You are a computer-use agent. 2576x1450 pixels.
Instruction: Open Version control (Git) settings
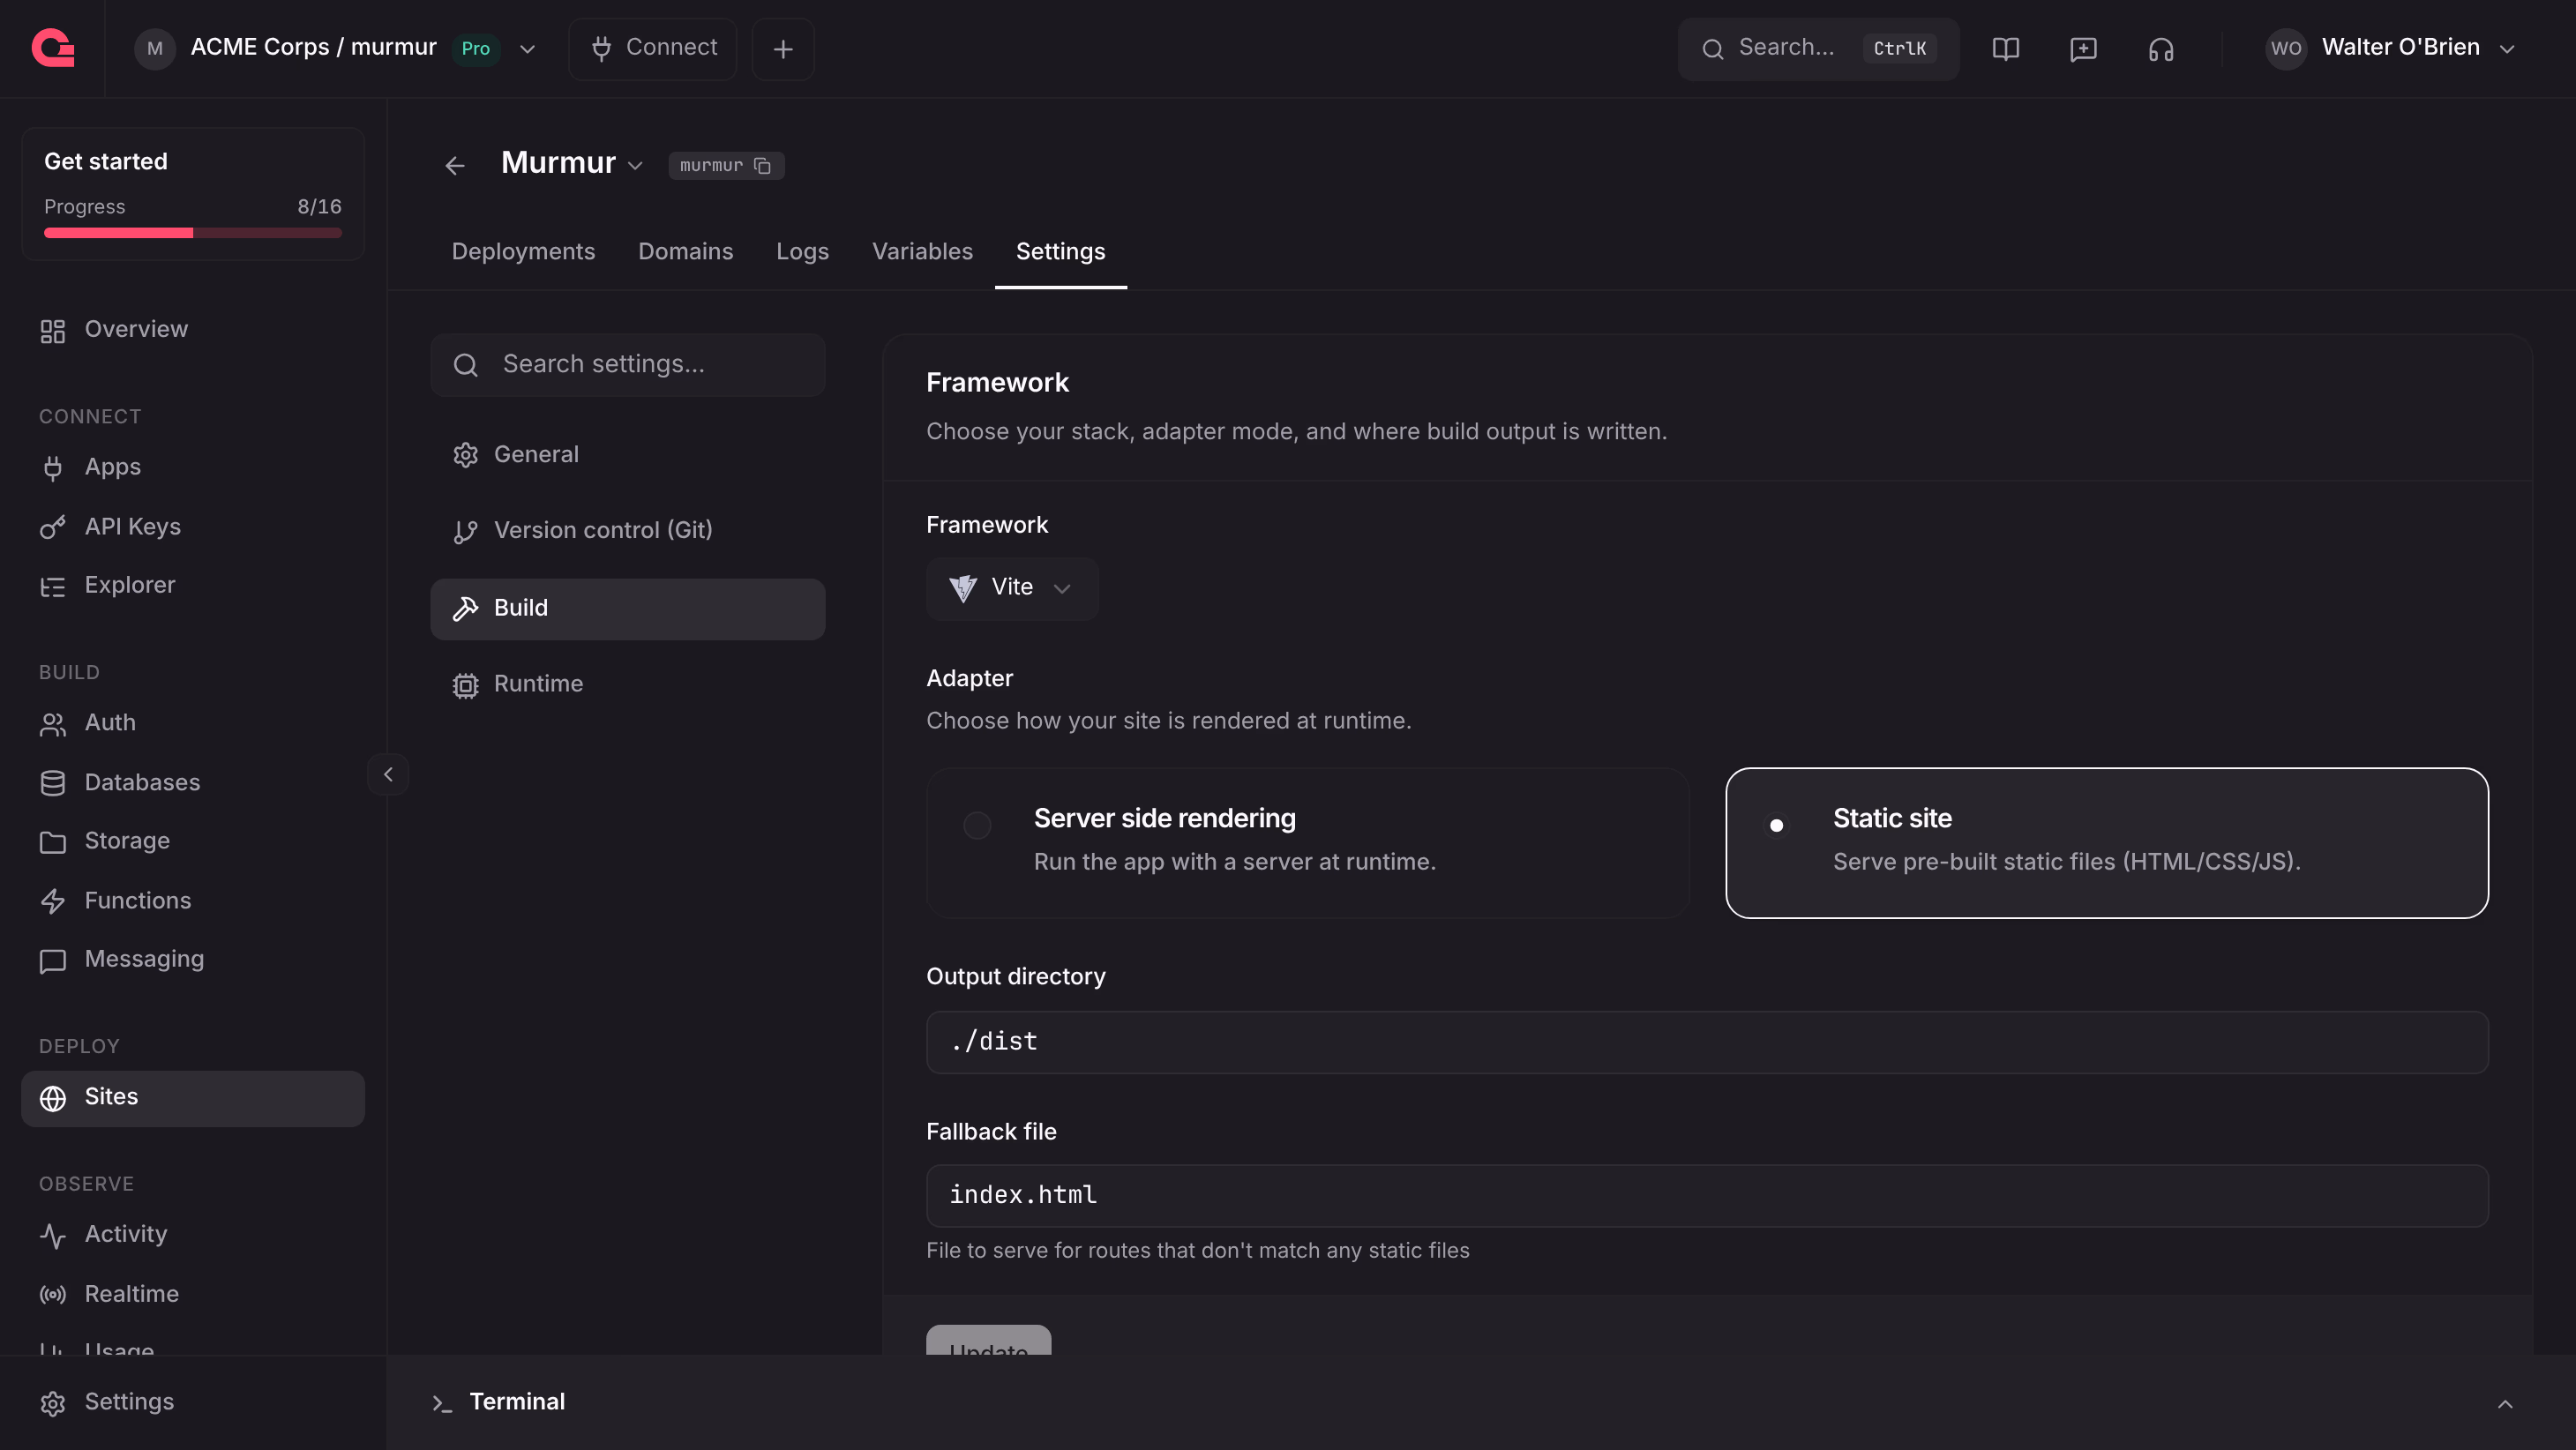[x=627, y=531]
